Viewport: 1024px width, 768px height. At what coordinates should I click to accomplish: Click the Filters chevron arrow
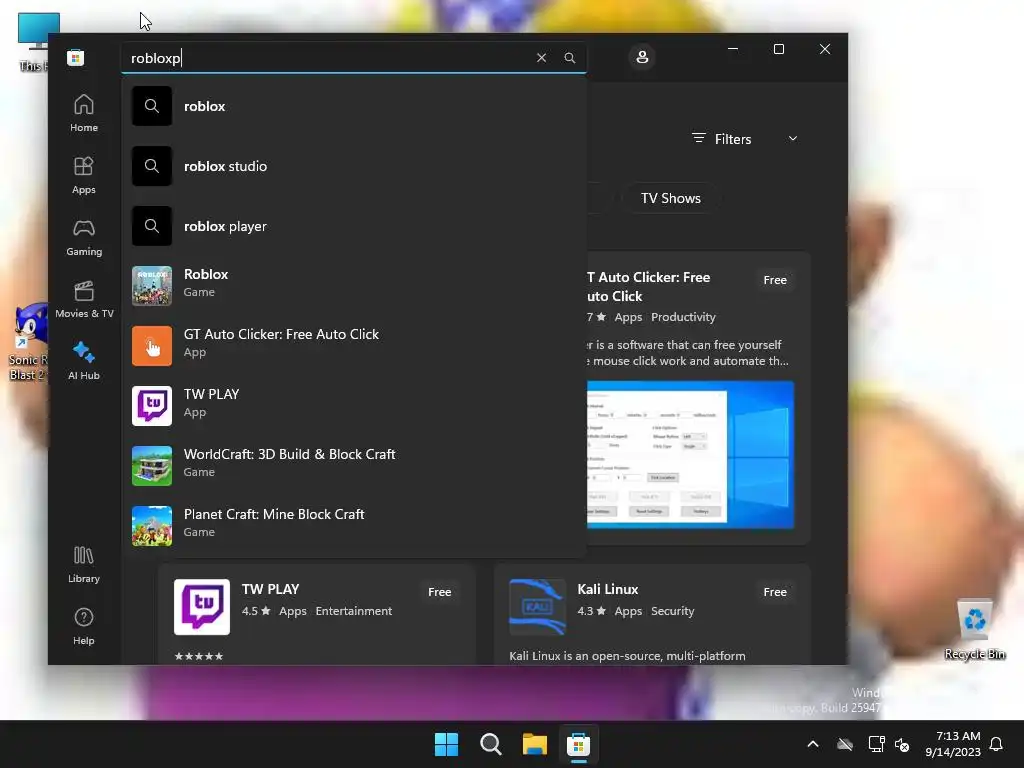793,138
